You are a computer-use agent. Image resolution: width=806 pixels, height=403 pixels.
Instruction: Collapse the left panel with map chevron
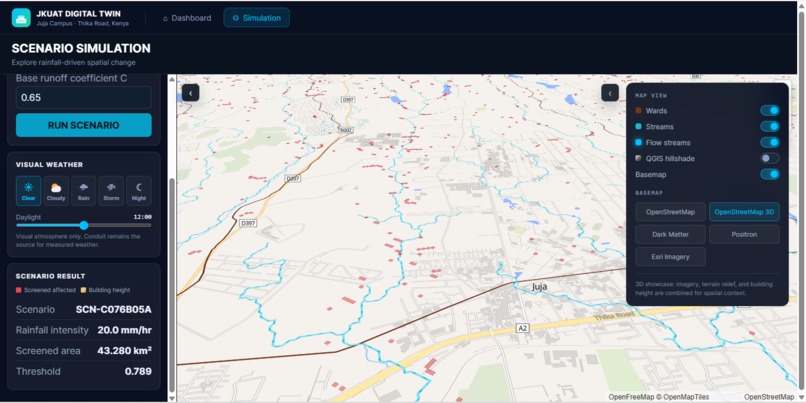tap(191, 93)
